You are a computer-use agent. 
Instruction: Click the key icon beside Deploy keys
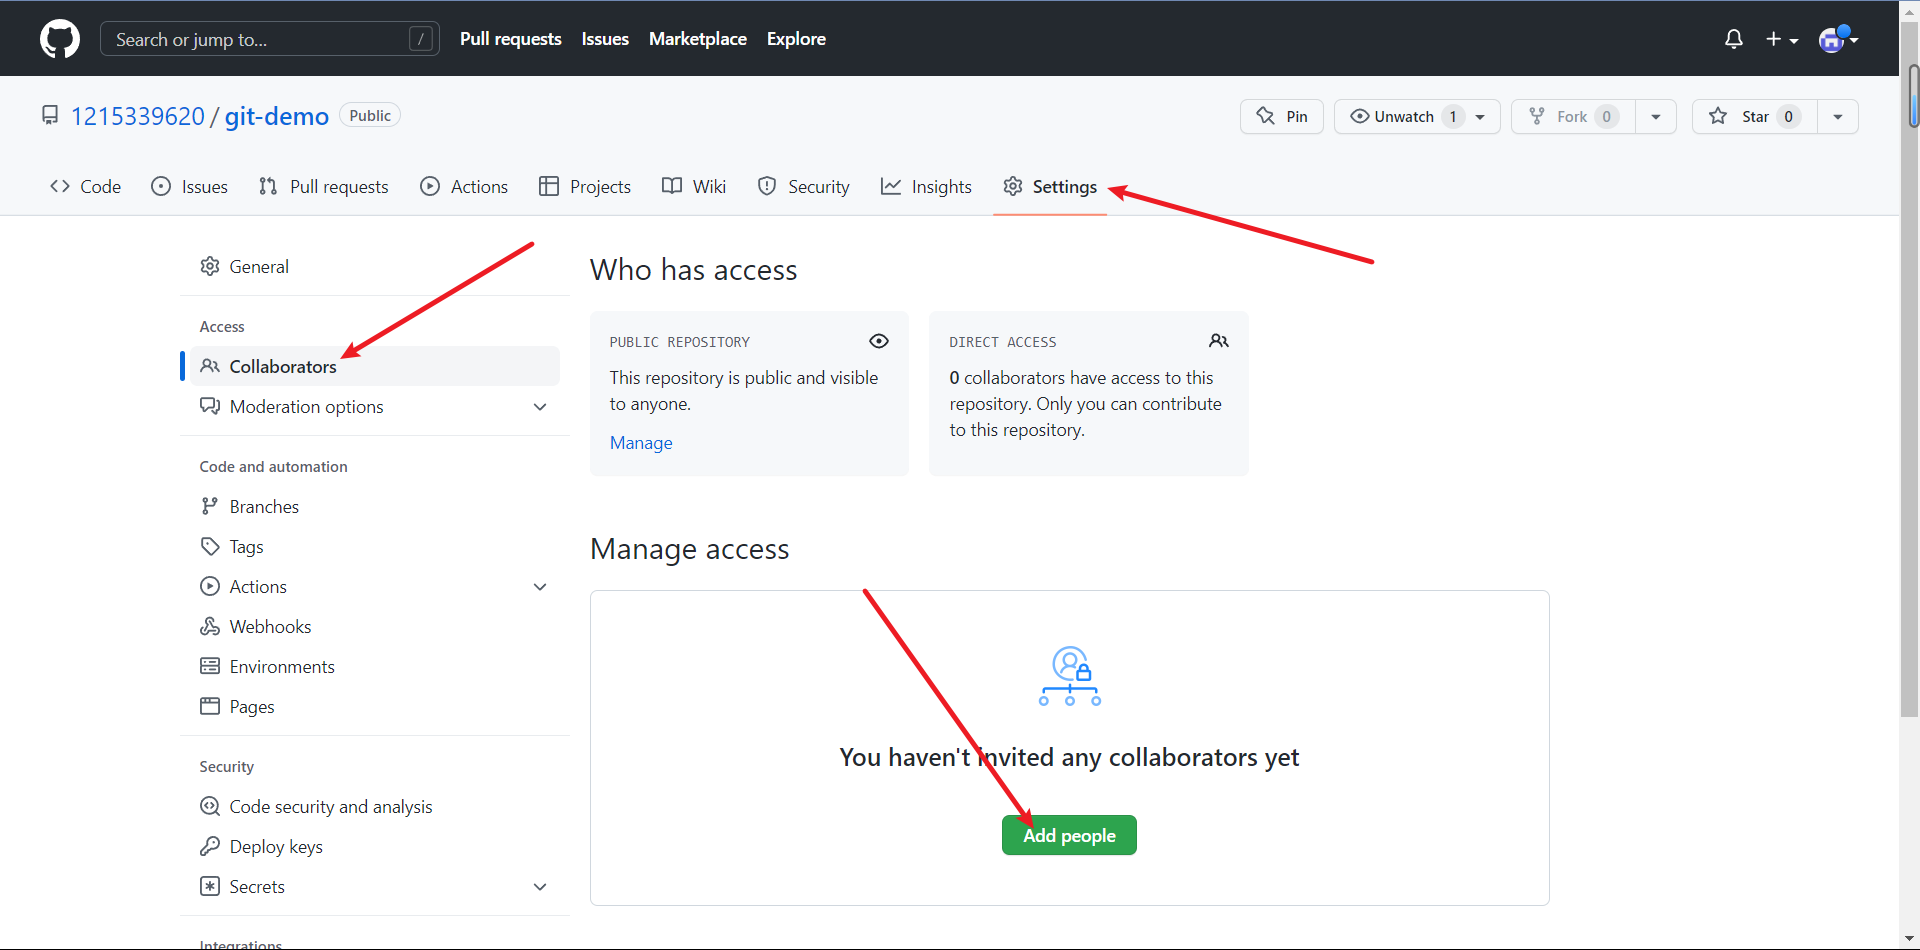click(x=210, y=846)
